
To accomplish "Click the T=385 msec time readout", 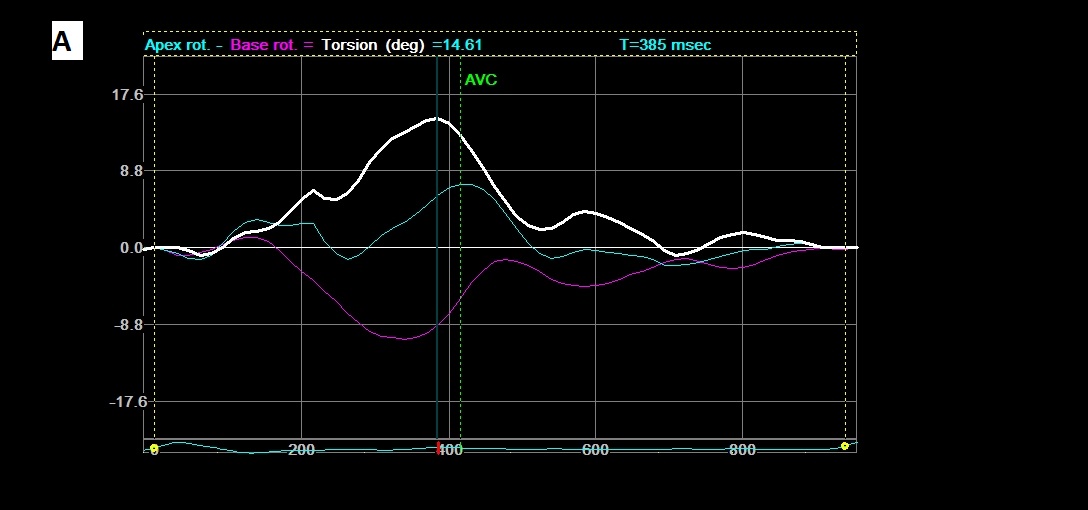I will pyautogui.click(x=665, y=45).
